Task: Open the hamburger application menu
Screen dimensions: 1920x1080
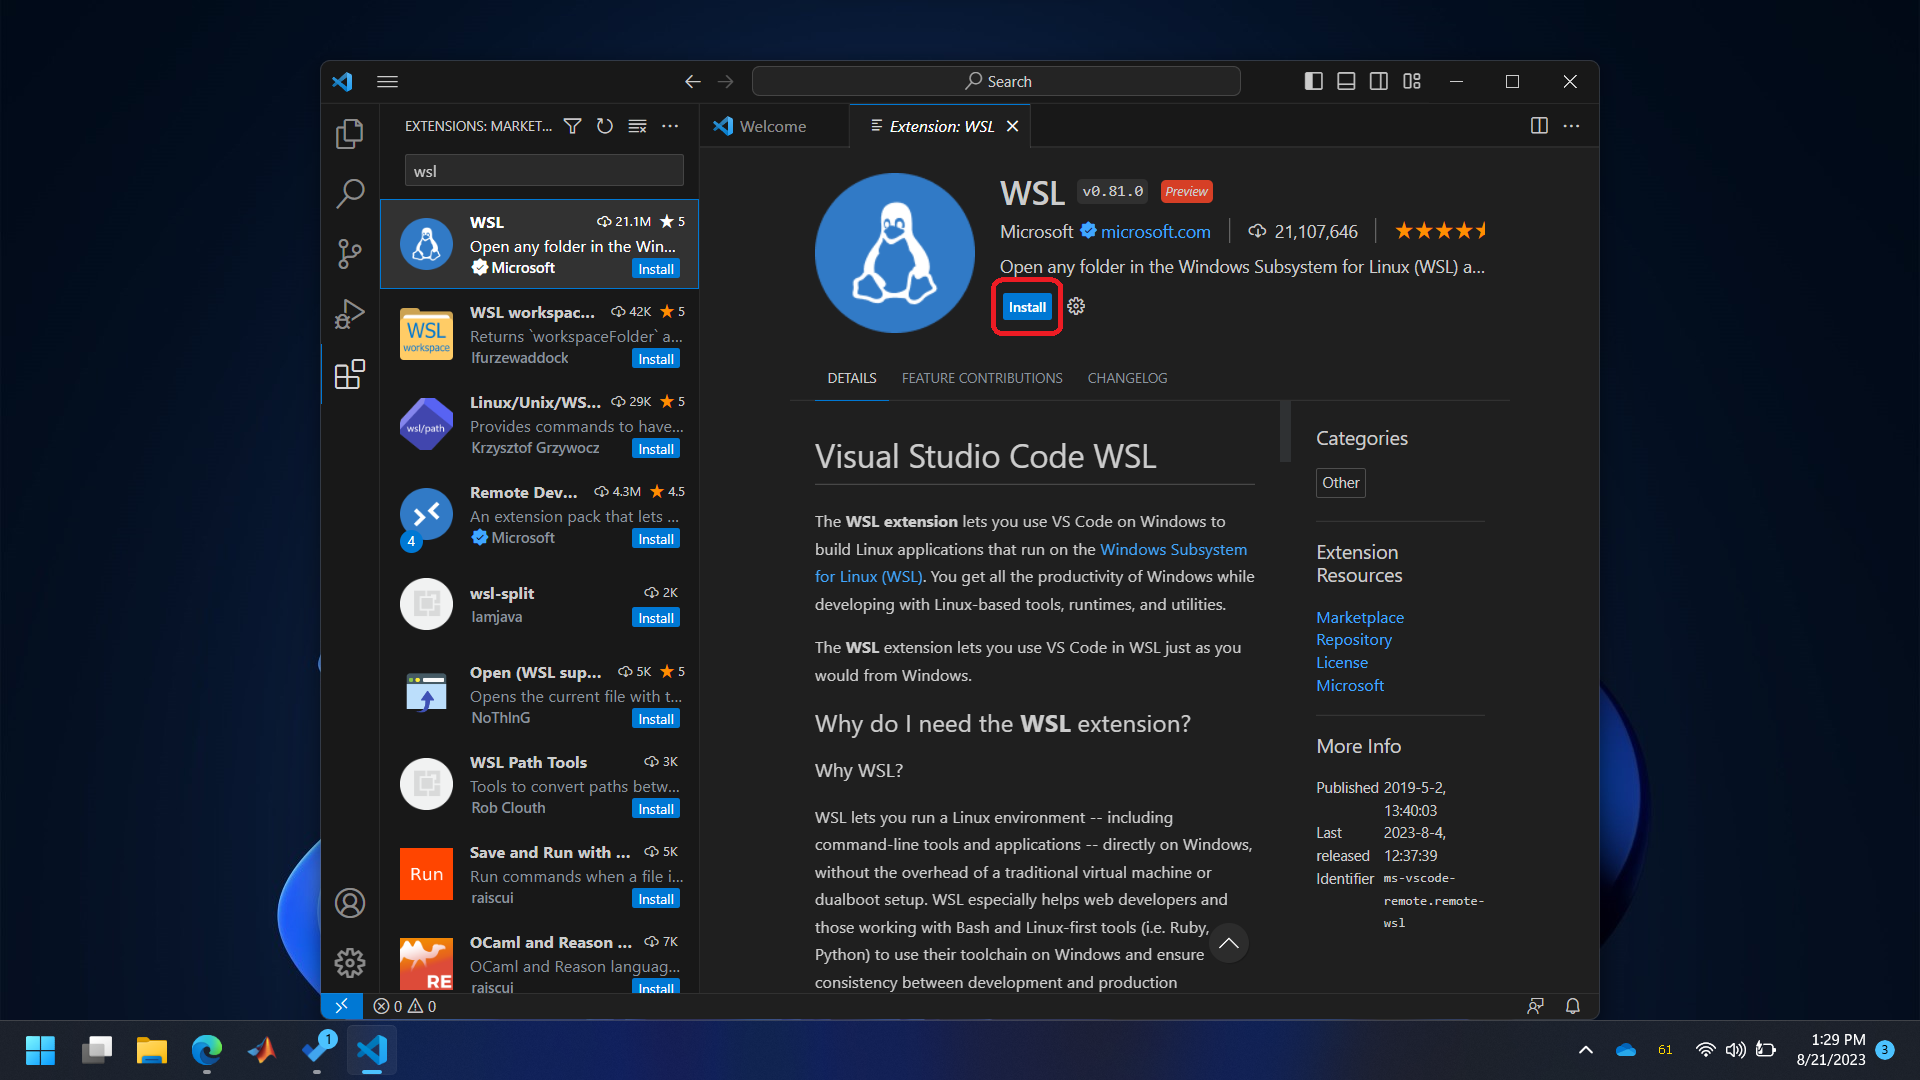Action: (x=388, y=81)
